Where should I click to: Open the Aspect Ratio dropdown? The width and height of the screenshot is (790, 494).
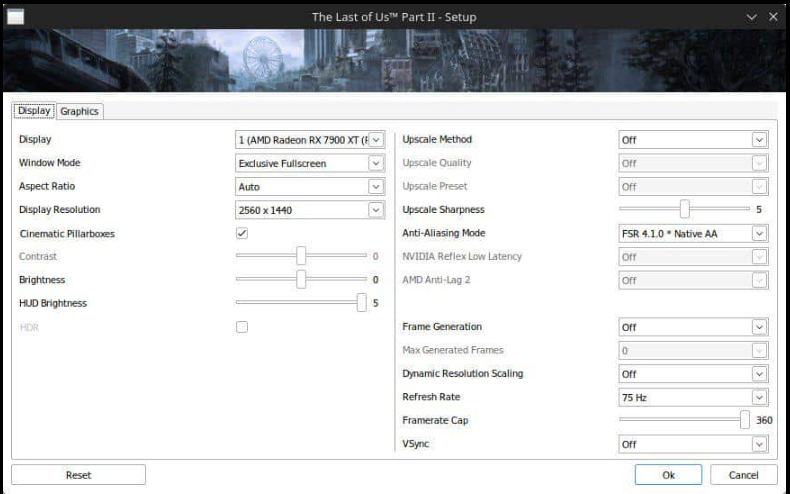pyautogui.click(x=310, y=187)
